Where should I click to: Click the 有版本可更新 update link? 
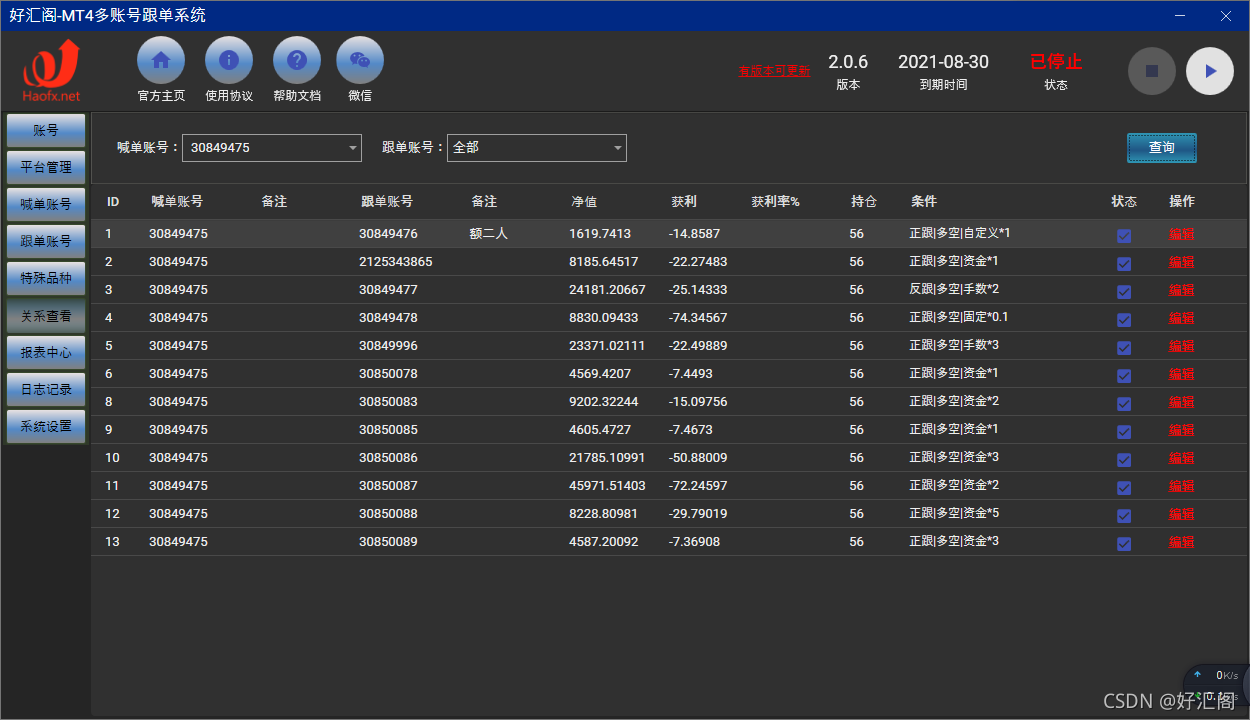click(774, 71)
